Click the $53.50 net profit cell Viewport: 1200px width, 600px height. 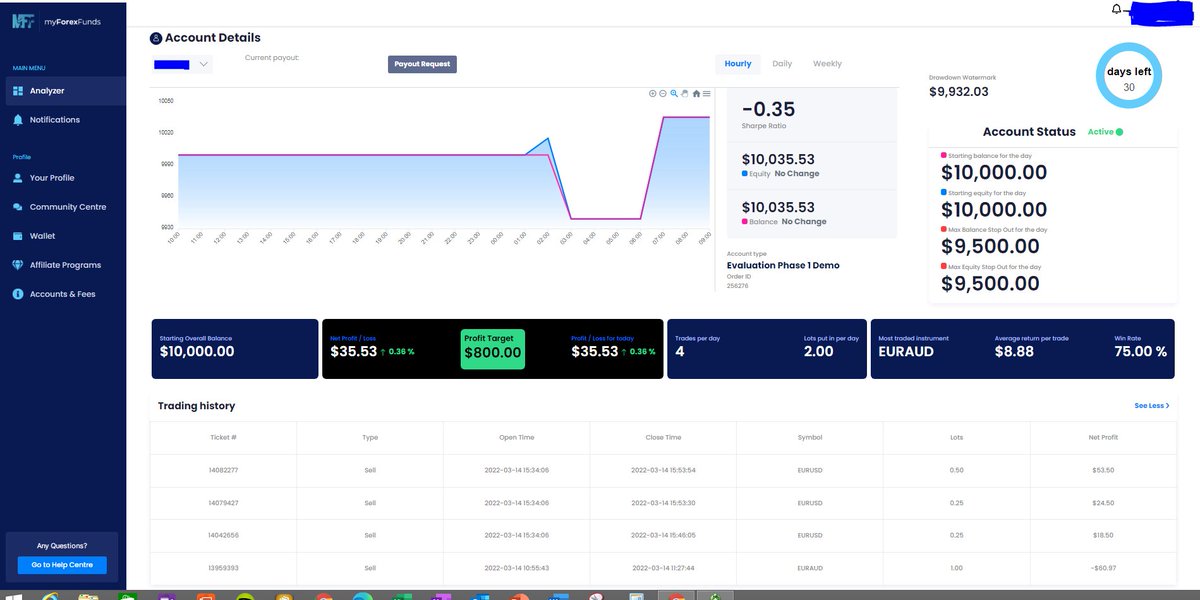coord(1104,470)
